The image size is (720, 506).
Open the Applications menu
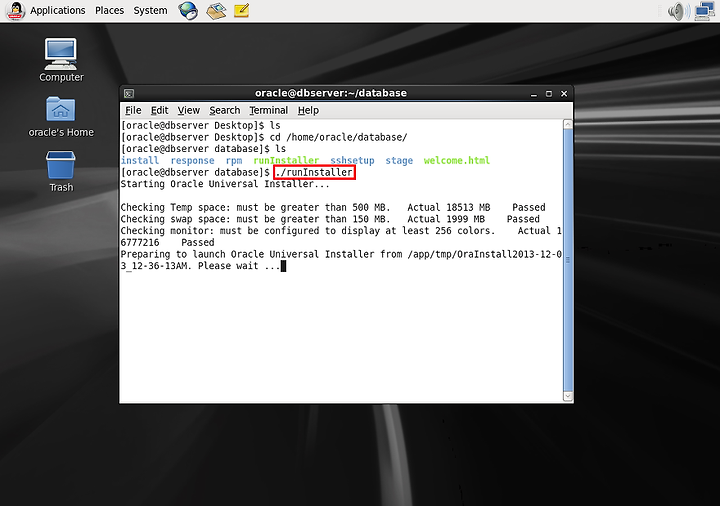click(57, 10)
